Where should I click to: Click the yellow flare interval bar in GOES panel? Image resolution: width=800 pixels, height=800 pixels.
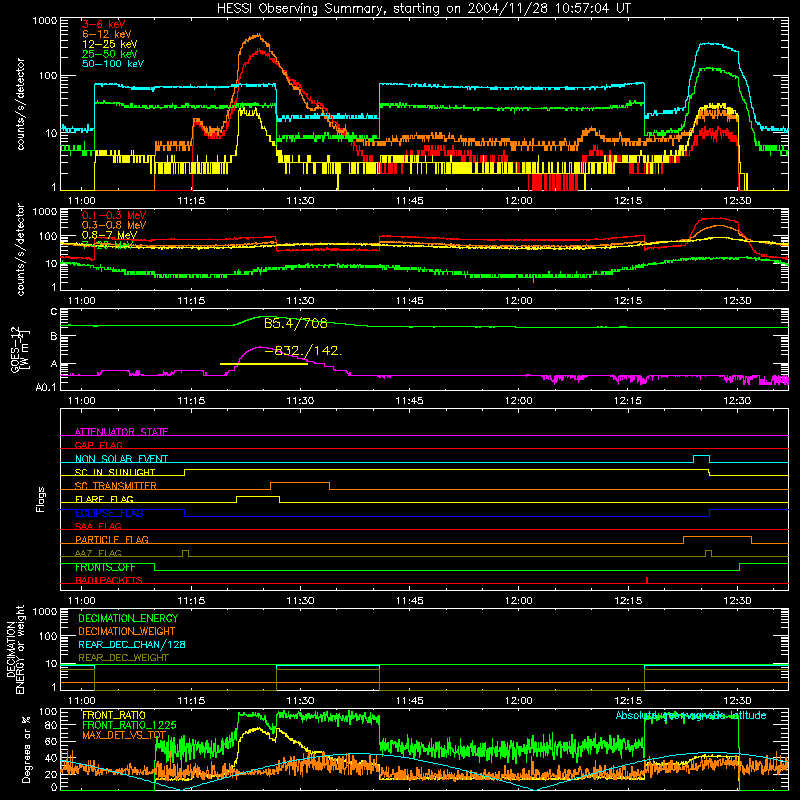(x=264, y=364)
